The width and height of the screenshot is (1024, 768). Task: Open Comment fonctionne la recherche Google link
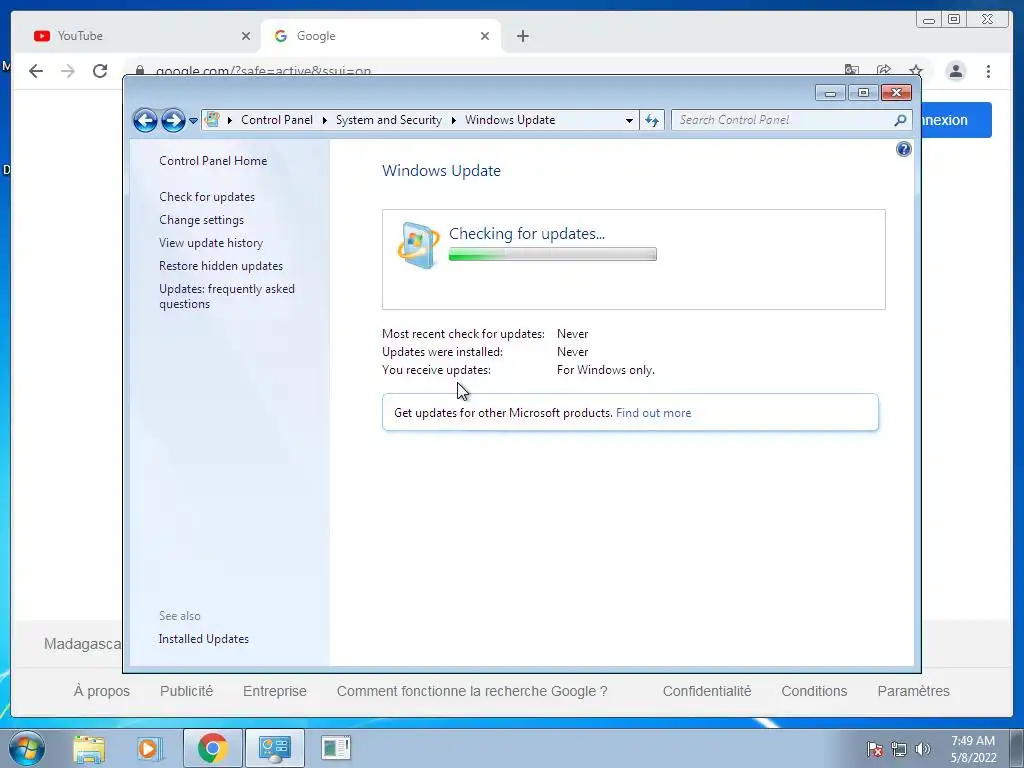[472, 691]
